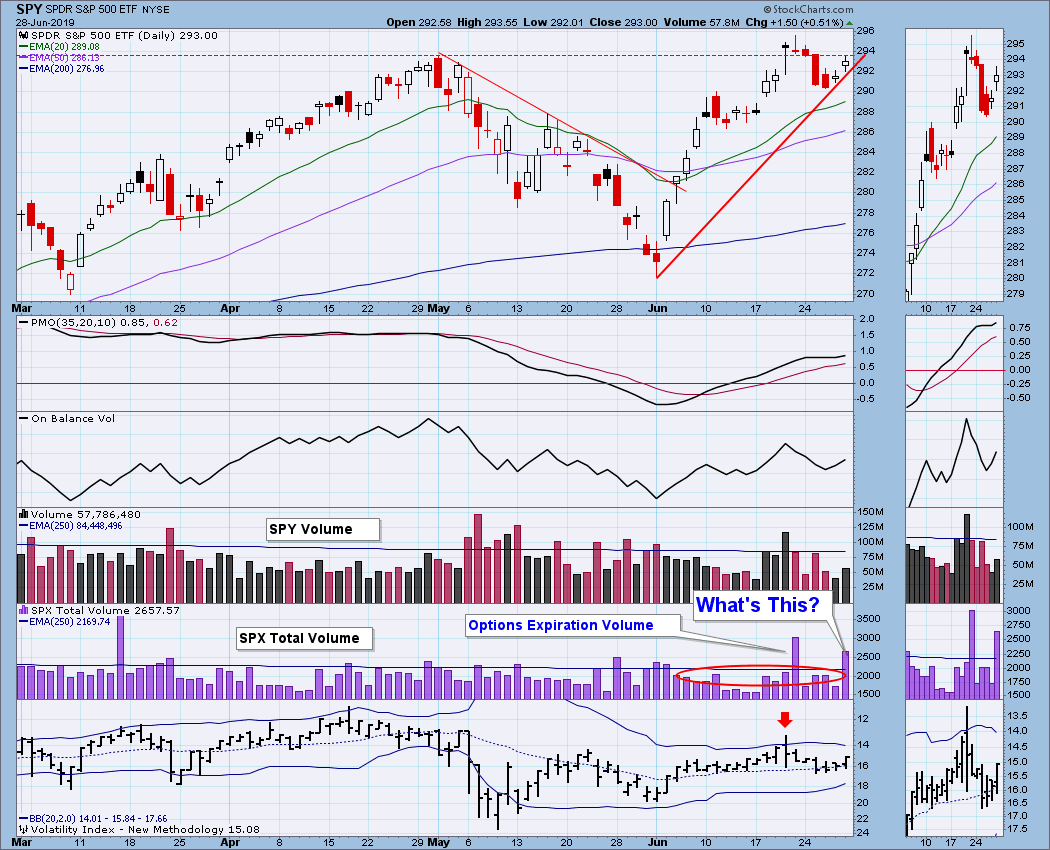Image resolution: width=1050 pixels, height=850 pixels.
Task: Click the blue line marker beside EMA(250) 2169.74
Action: click(24, 622)
